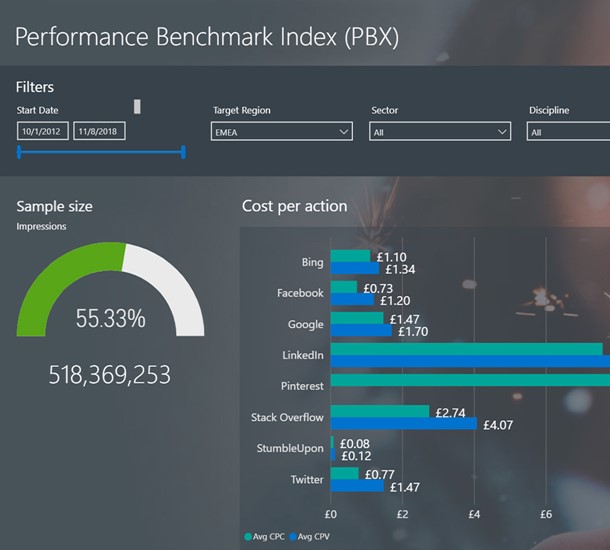Screen dimensions: 610x550
Task: Click Stack Overflow Avg CPC teal bar
Action: pos(380,412)
